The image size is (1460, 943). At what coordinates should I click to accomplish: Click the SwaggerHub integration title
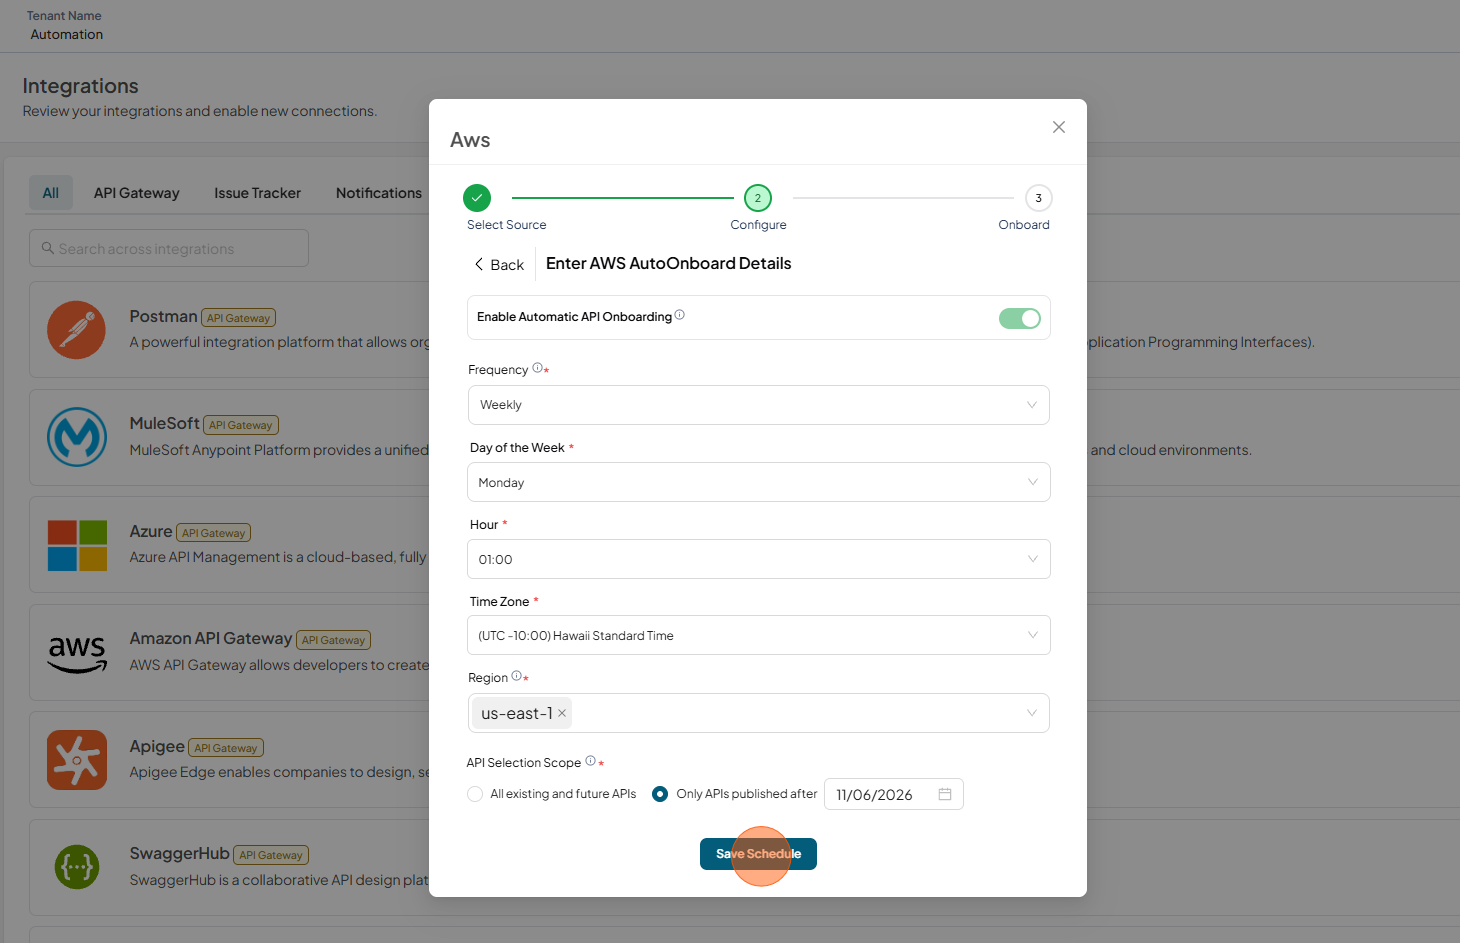(179, 853)
